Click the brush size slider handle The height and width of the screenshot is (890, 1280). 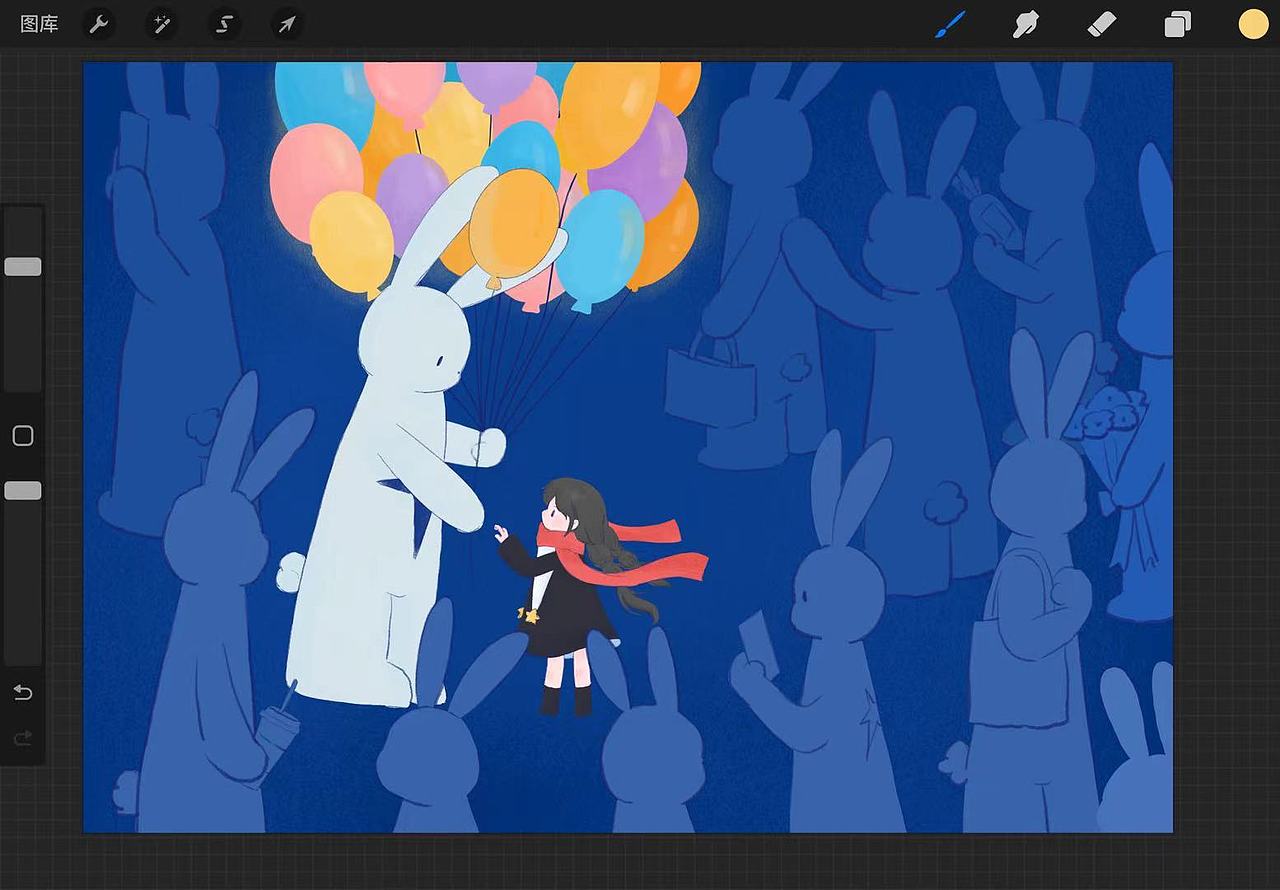point(23,266)
